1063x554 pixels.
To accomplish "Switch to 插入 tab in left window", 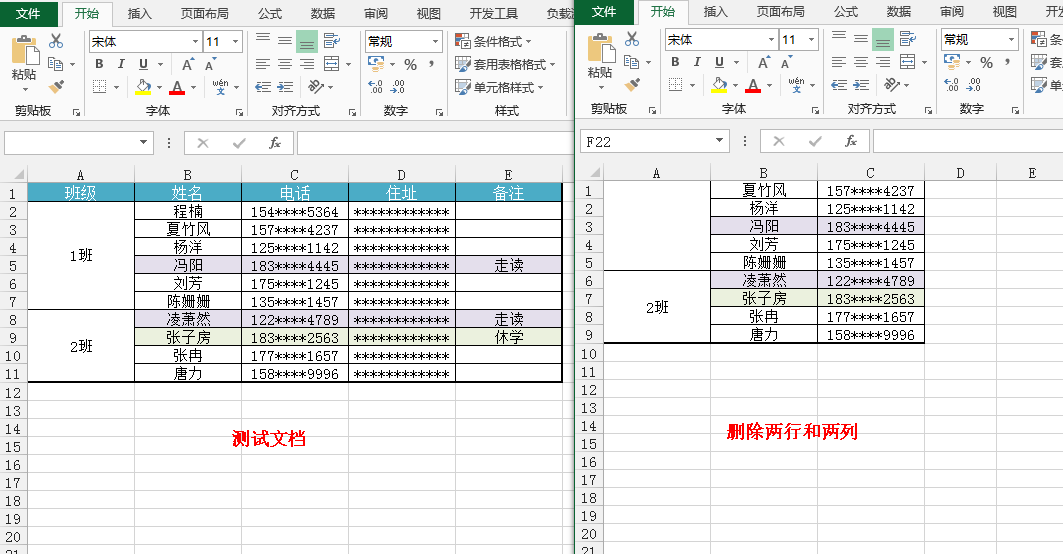I will (140, 14).
